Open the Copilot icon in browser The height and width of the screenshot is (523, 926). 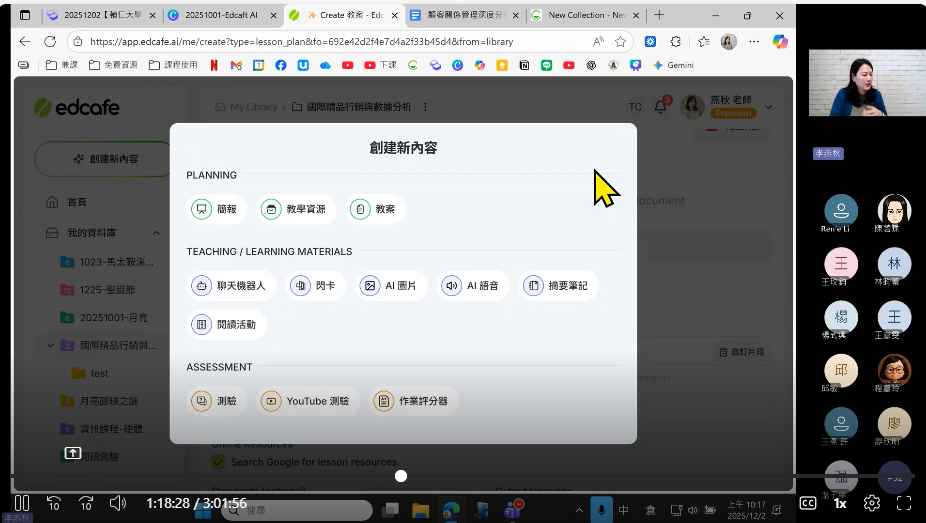click(x=780, y=41)
